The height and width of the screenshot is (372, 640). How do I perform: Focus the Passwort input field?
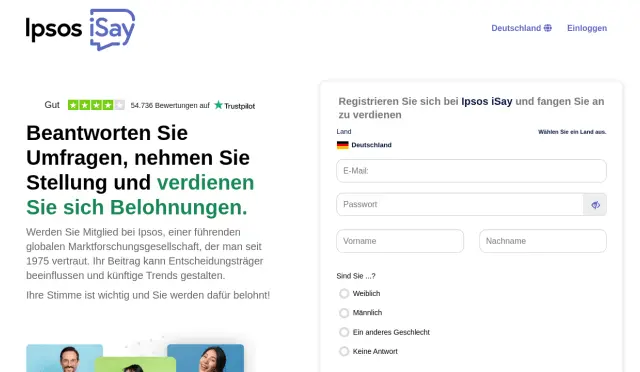pos(460,204)
